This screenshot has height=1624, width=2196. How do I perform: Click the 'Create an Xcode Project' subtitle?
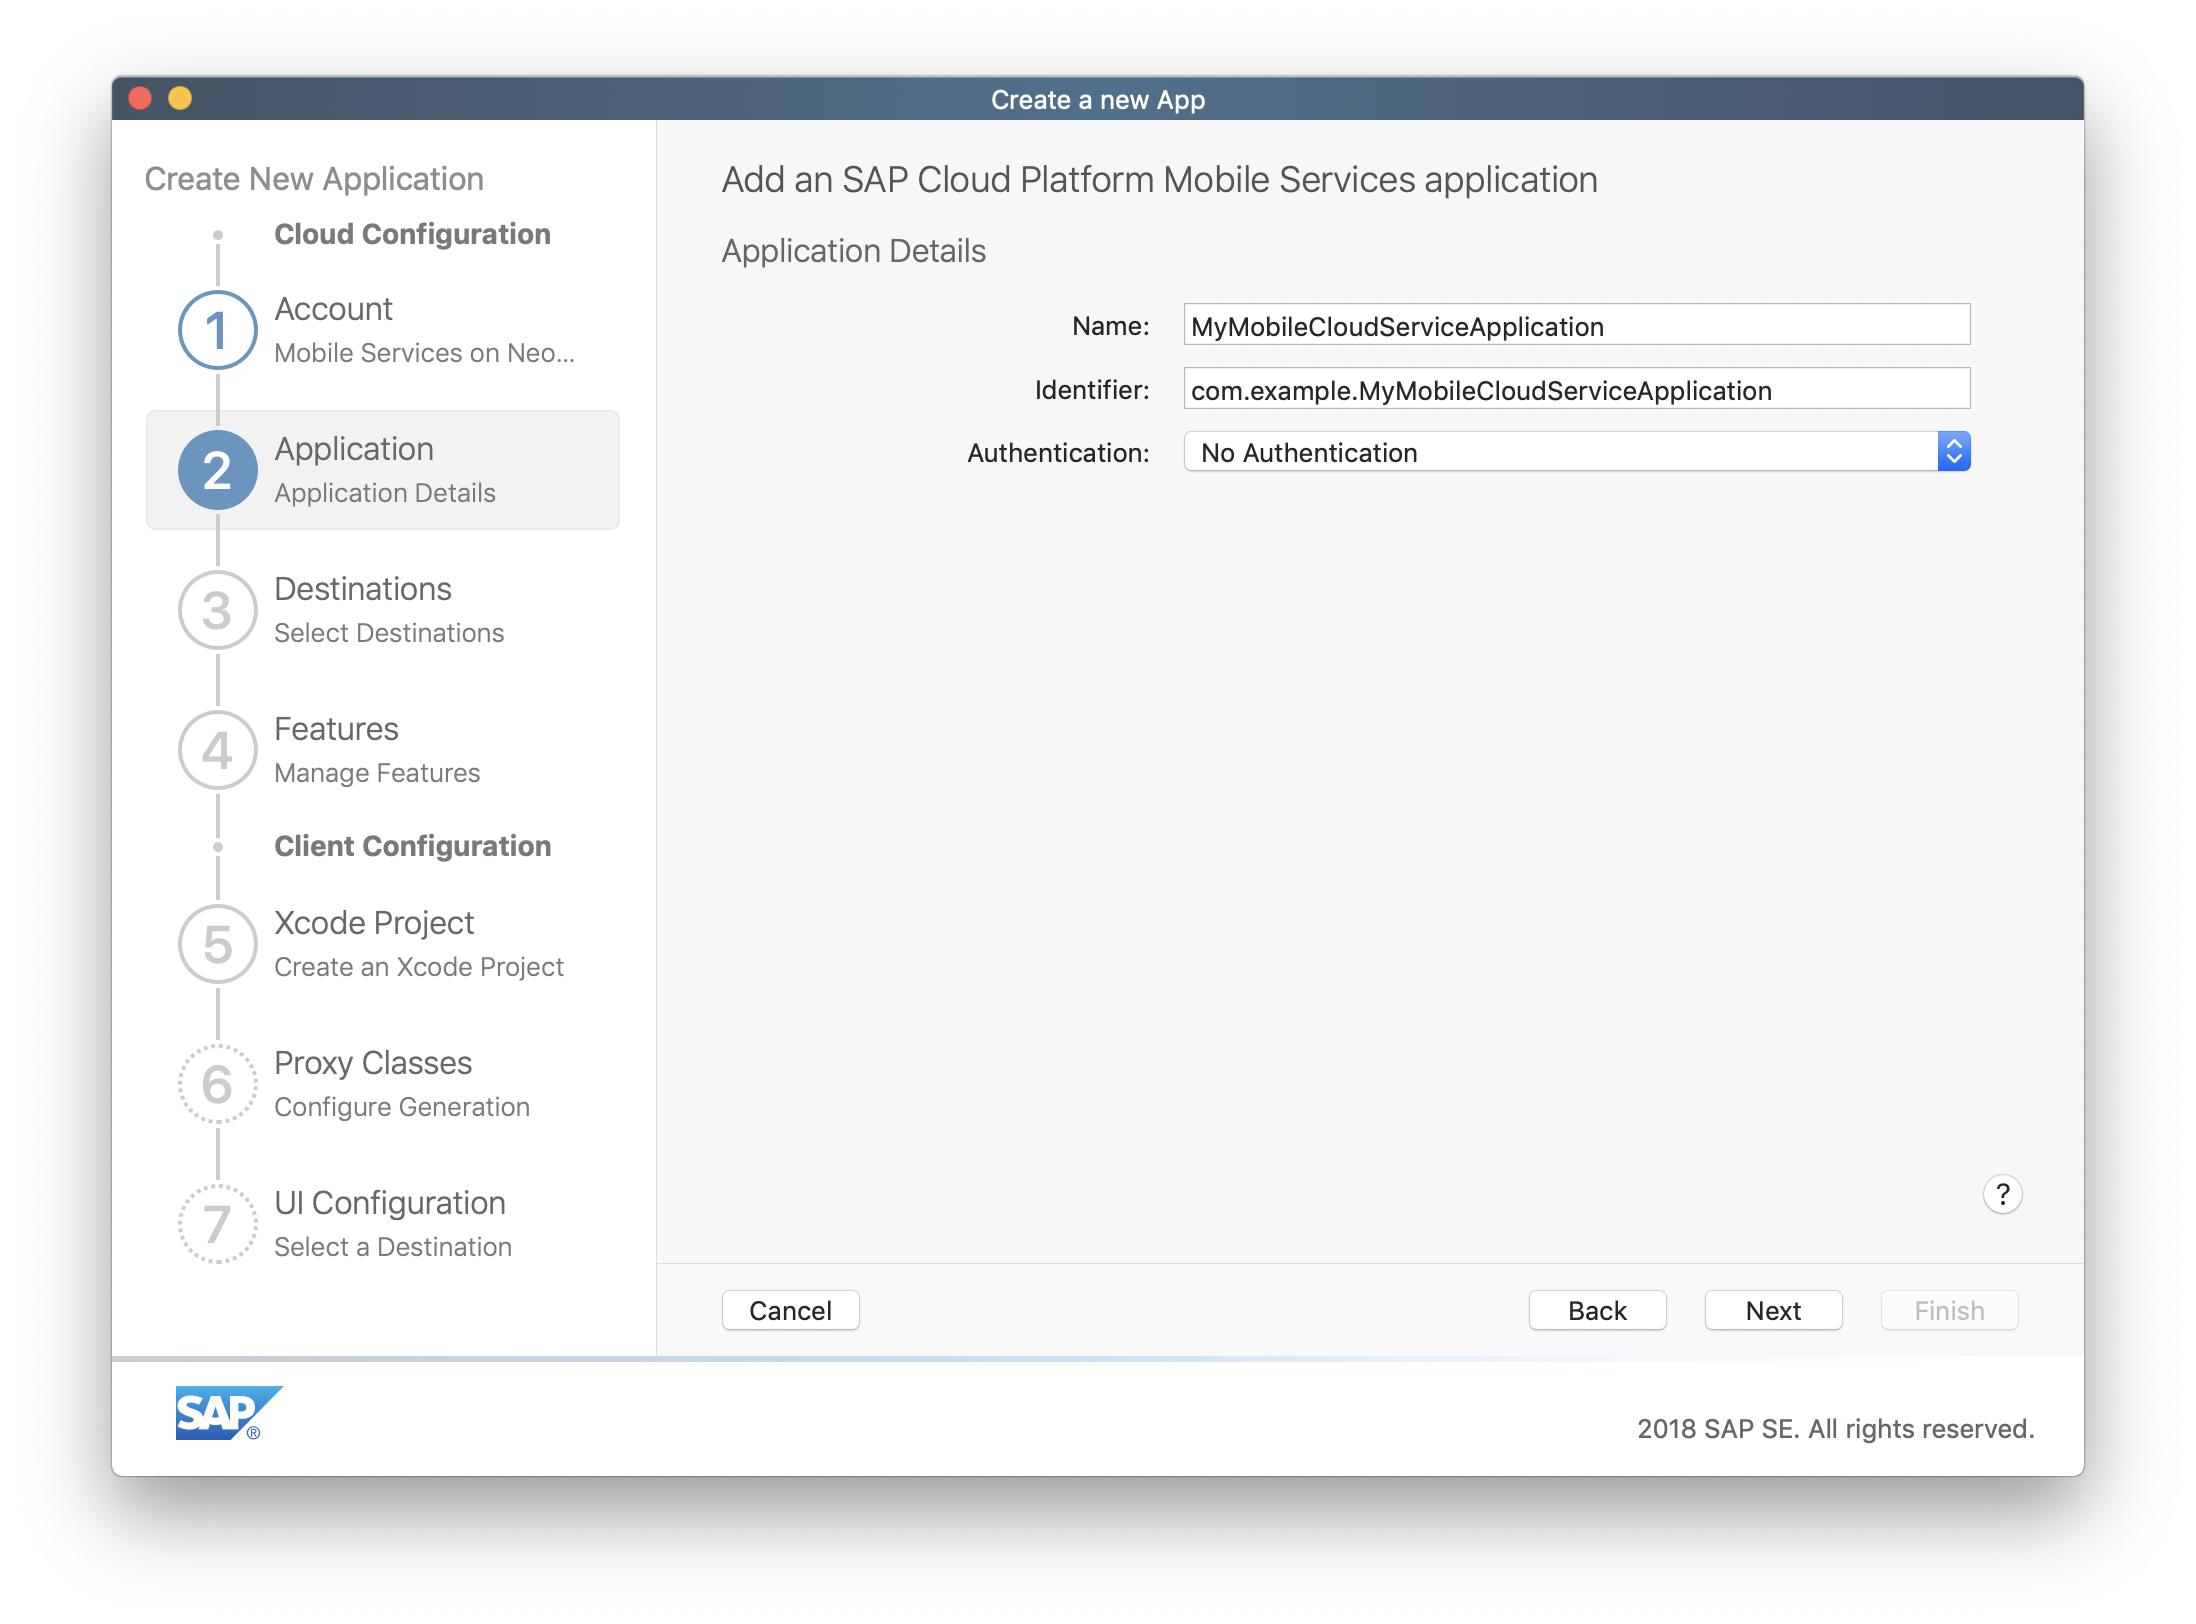(x=419, y=967)
